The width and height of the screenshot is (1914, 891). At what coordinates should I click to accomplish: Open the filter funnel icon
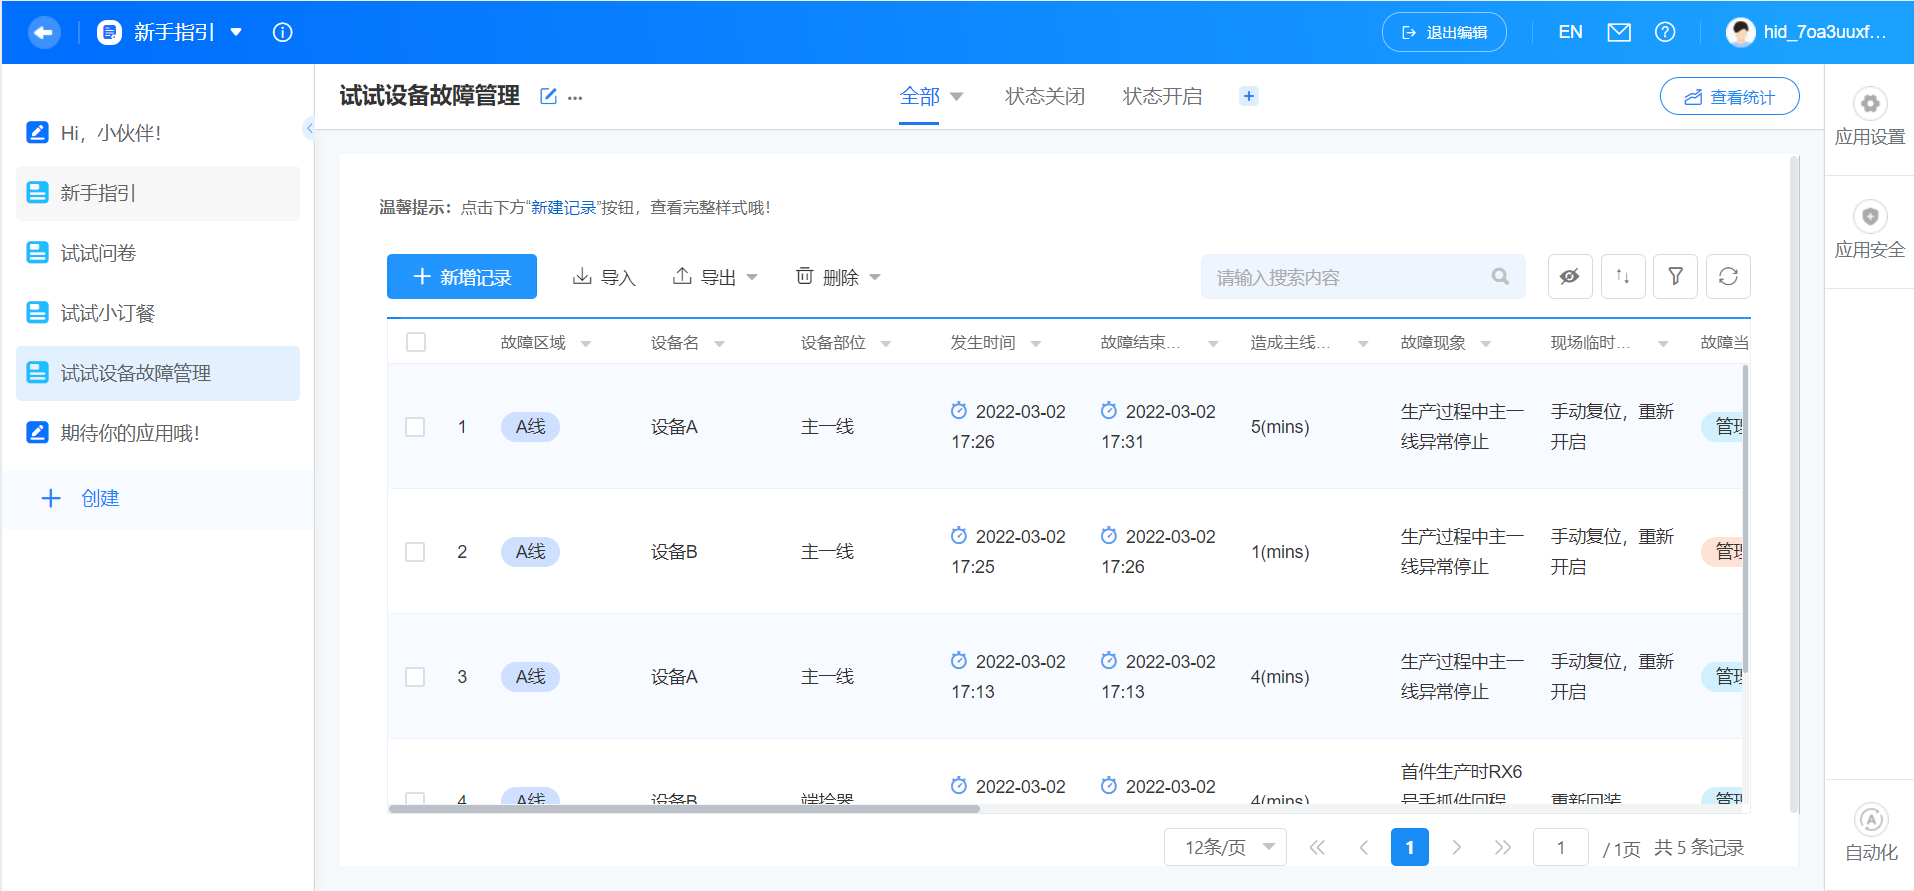[x=1676, y=277]
